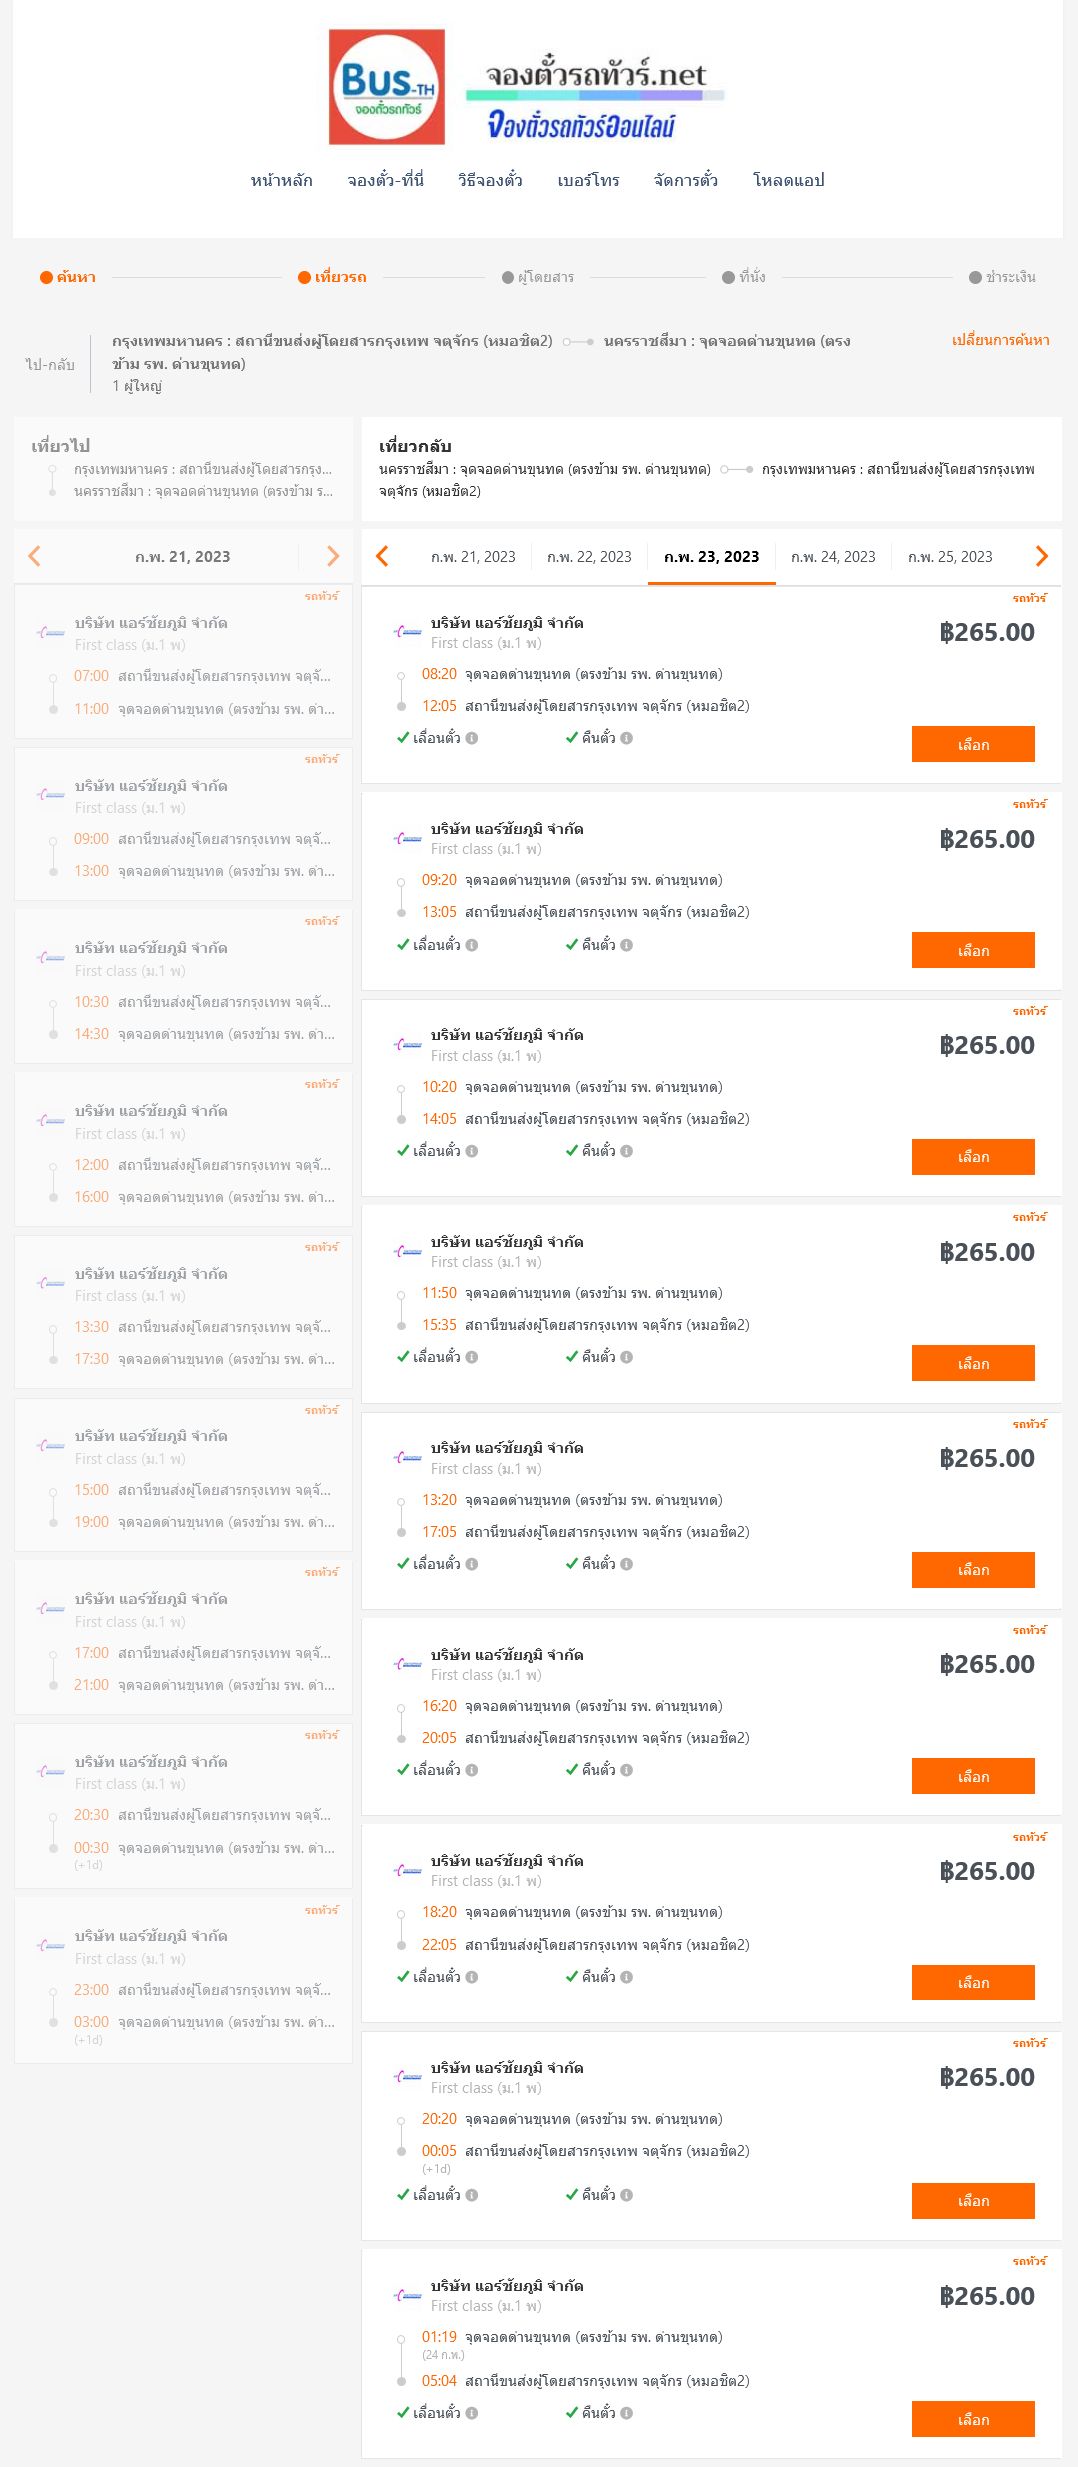Click the Bus-TH logo icon

point(387,87)
